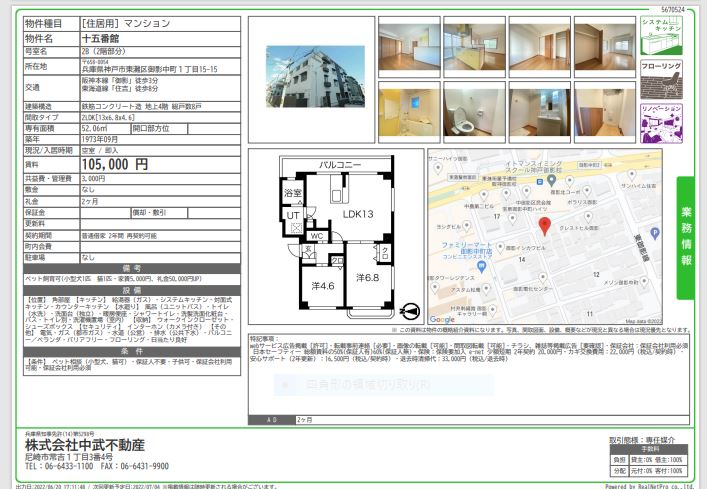Click the システムキッチン feature icon
The height and width of the screenshot is (489, 707).
coord(661,36)
